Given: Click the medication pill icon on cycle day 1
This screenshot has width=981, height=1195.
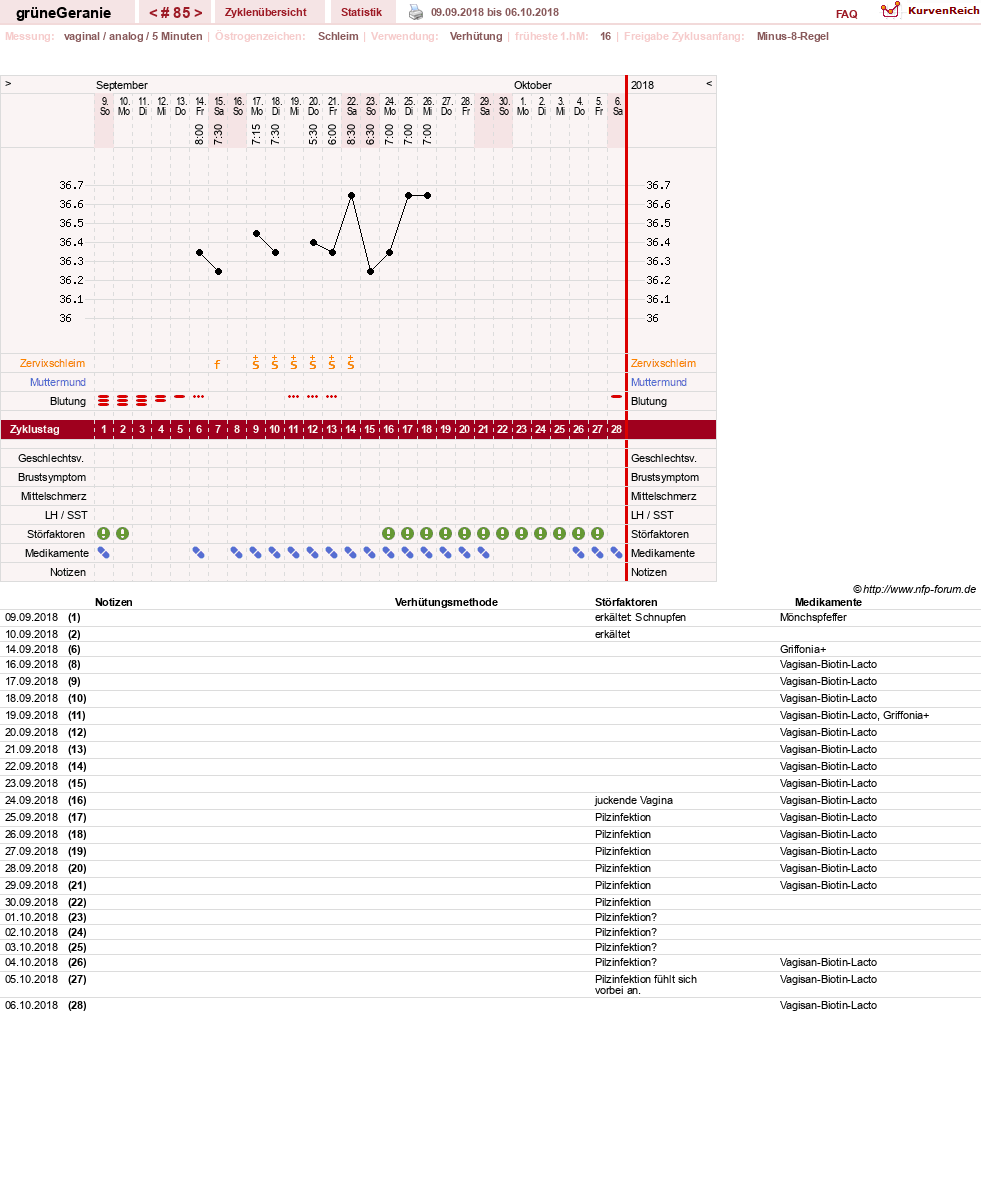Looking at the screenshot, I should point(104,553).
